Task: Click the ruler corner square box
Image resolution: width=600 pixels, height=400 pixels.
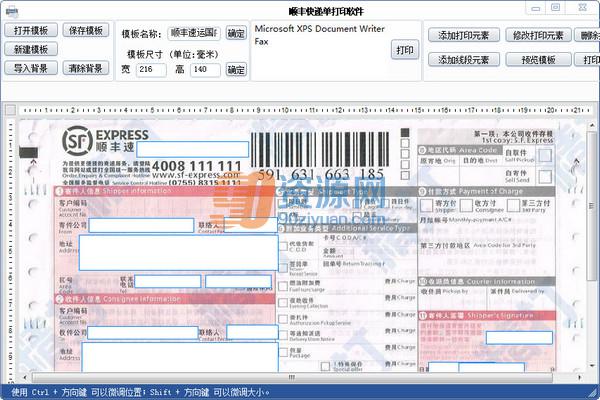Action: (x=10, y=110)
